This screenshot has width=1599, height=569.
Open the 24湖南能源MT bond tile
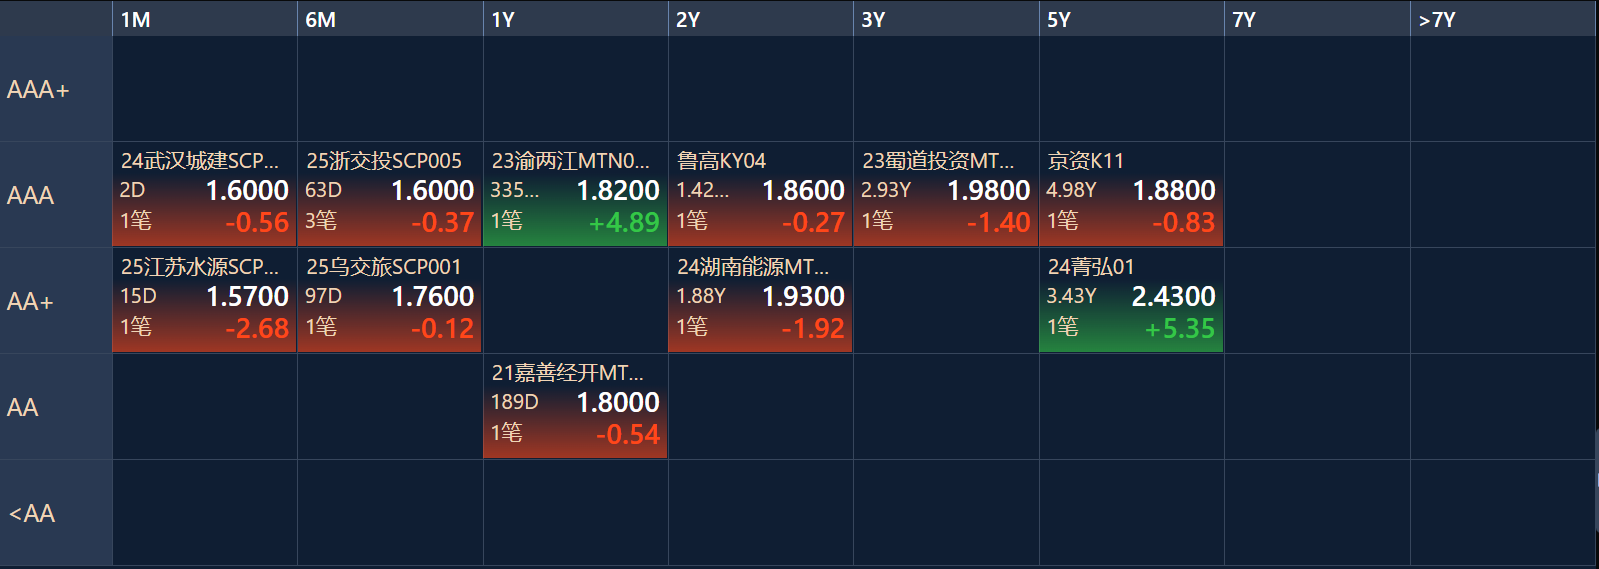[x=760, y=300]
